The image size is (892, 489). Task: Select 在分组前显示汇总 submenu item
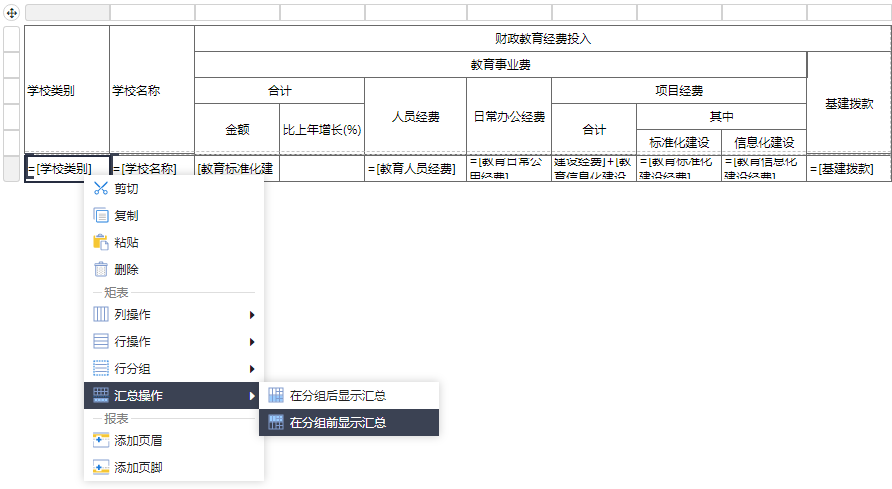point(349,422)
